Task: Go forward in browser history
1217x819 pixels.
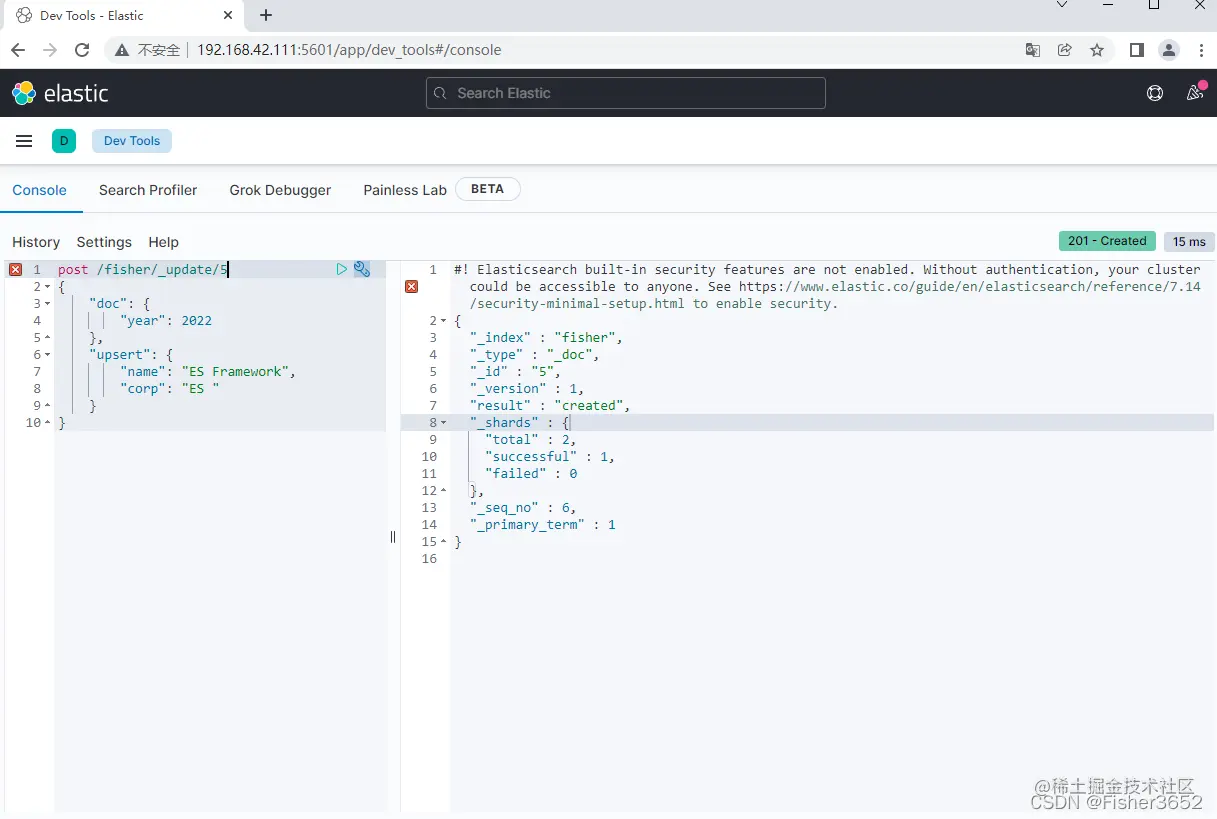Action: coord(50,50)
